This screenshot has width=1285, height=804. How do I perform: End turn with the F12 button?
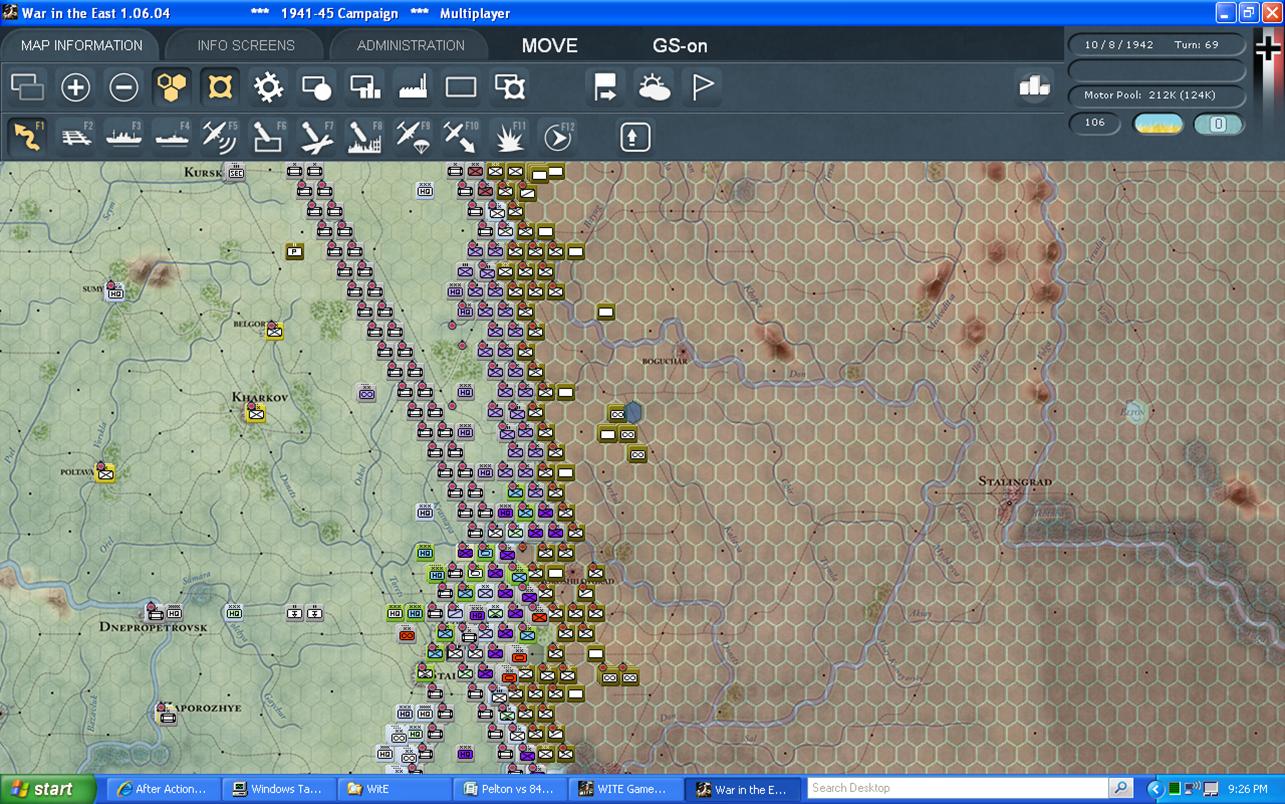[558, 136]
